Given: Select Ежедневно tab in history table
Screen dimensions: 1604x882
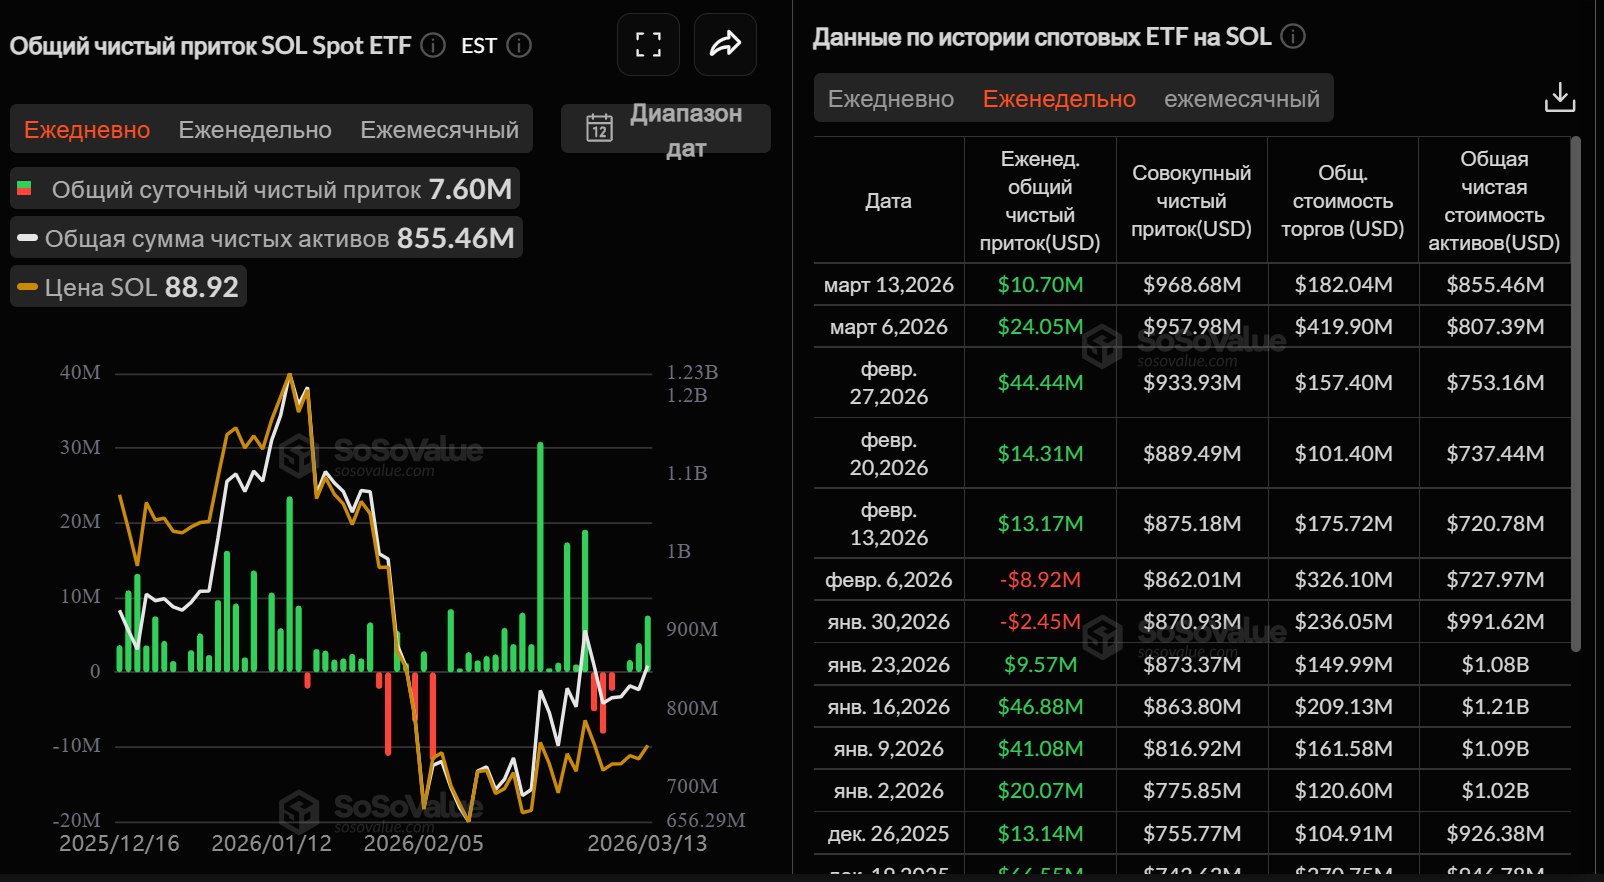Looking at the screenshot, I should coord(891,99).
